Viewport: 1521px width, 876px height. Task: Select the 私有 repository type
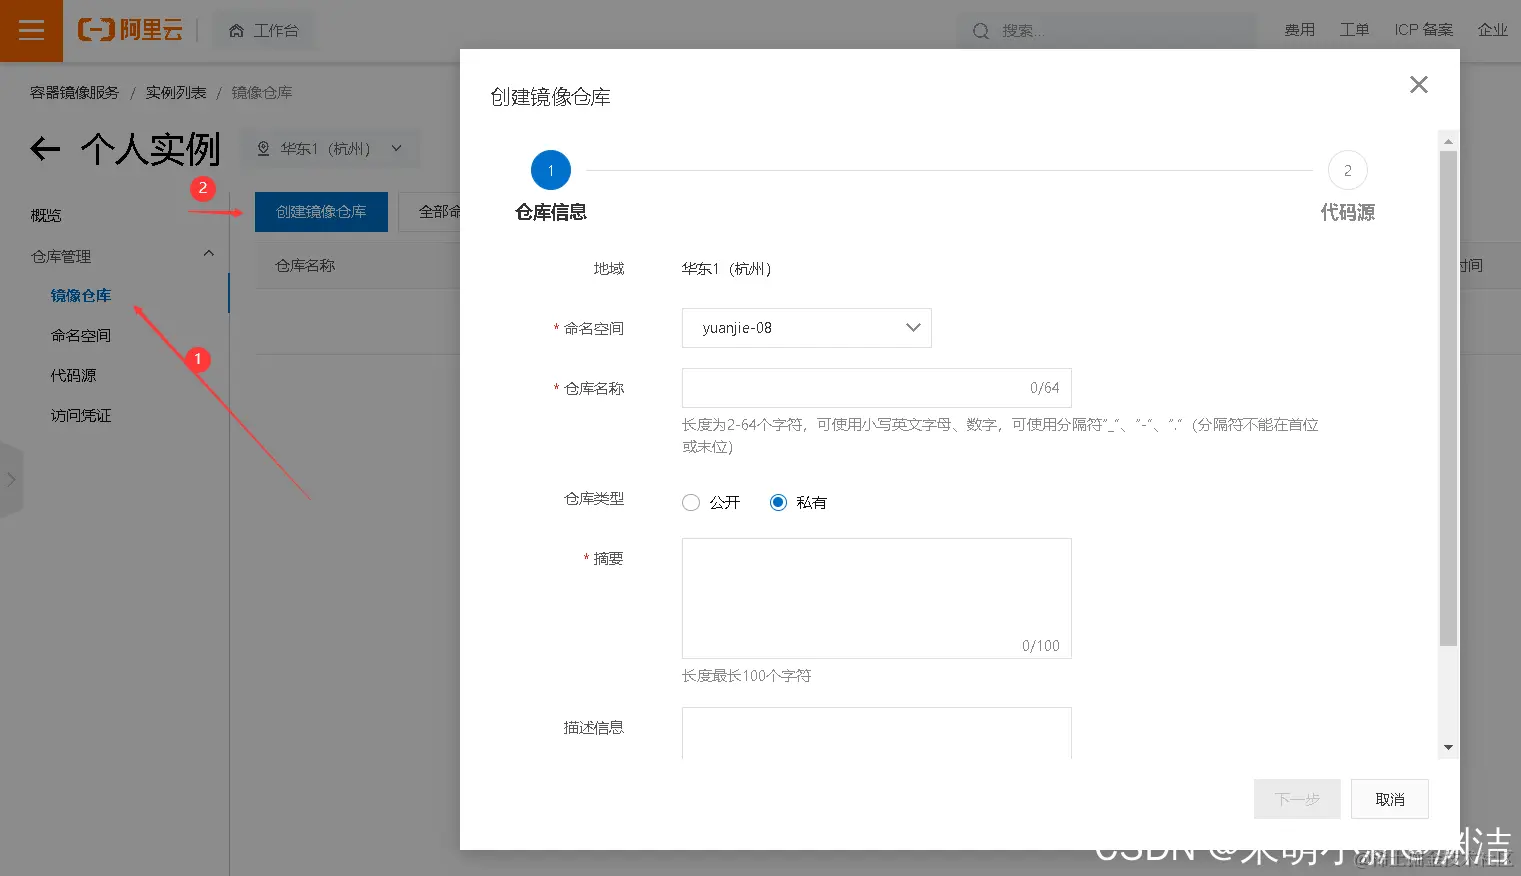tap(778, 502)
